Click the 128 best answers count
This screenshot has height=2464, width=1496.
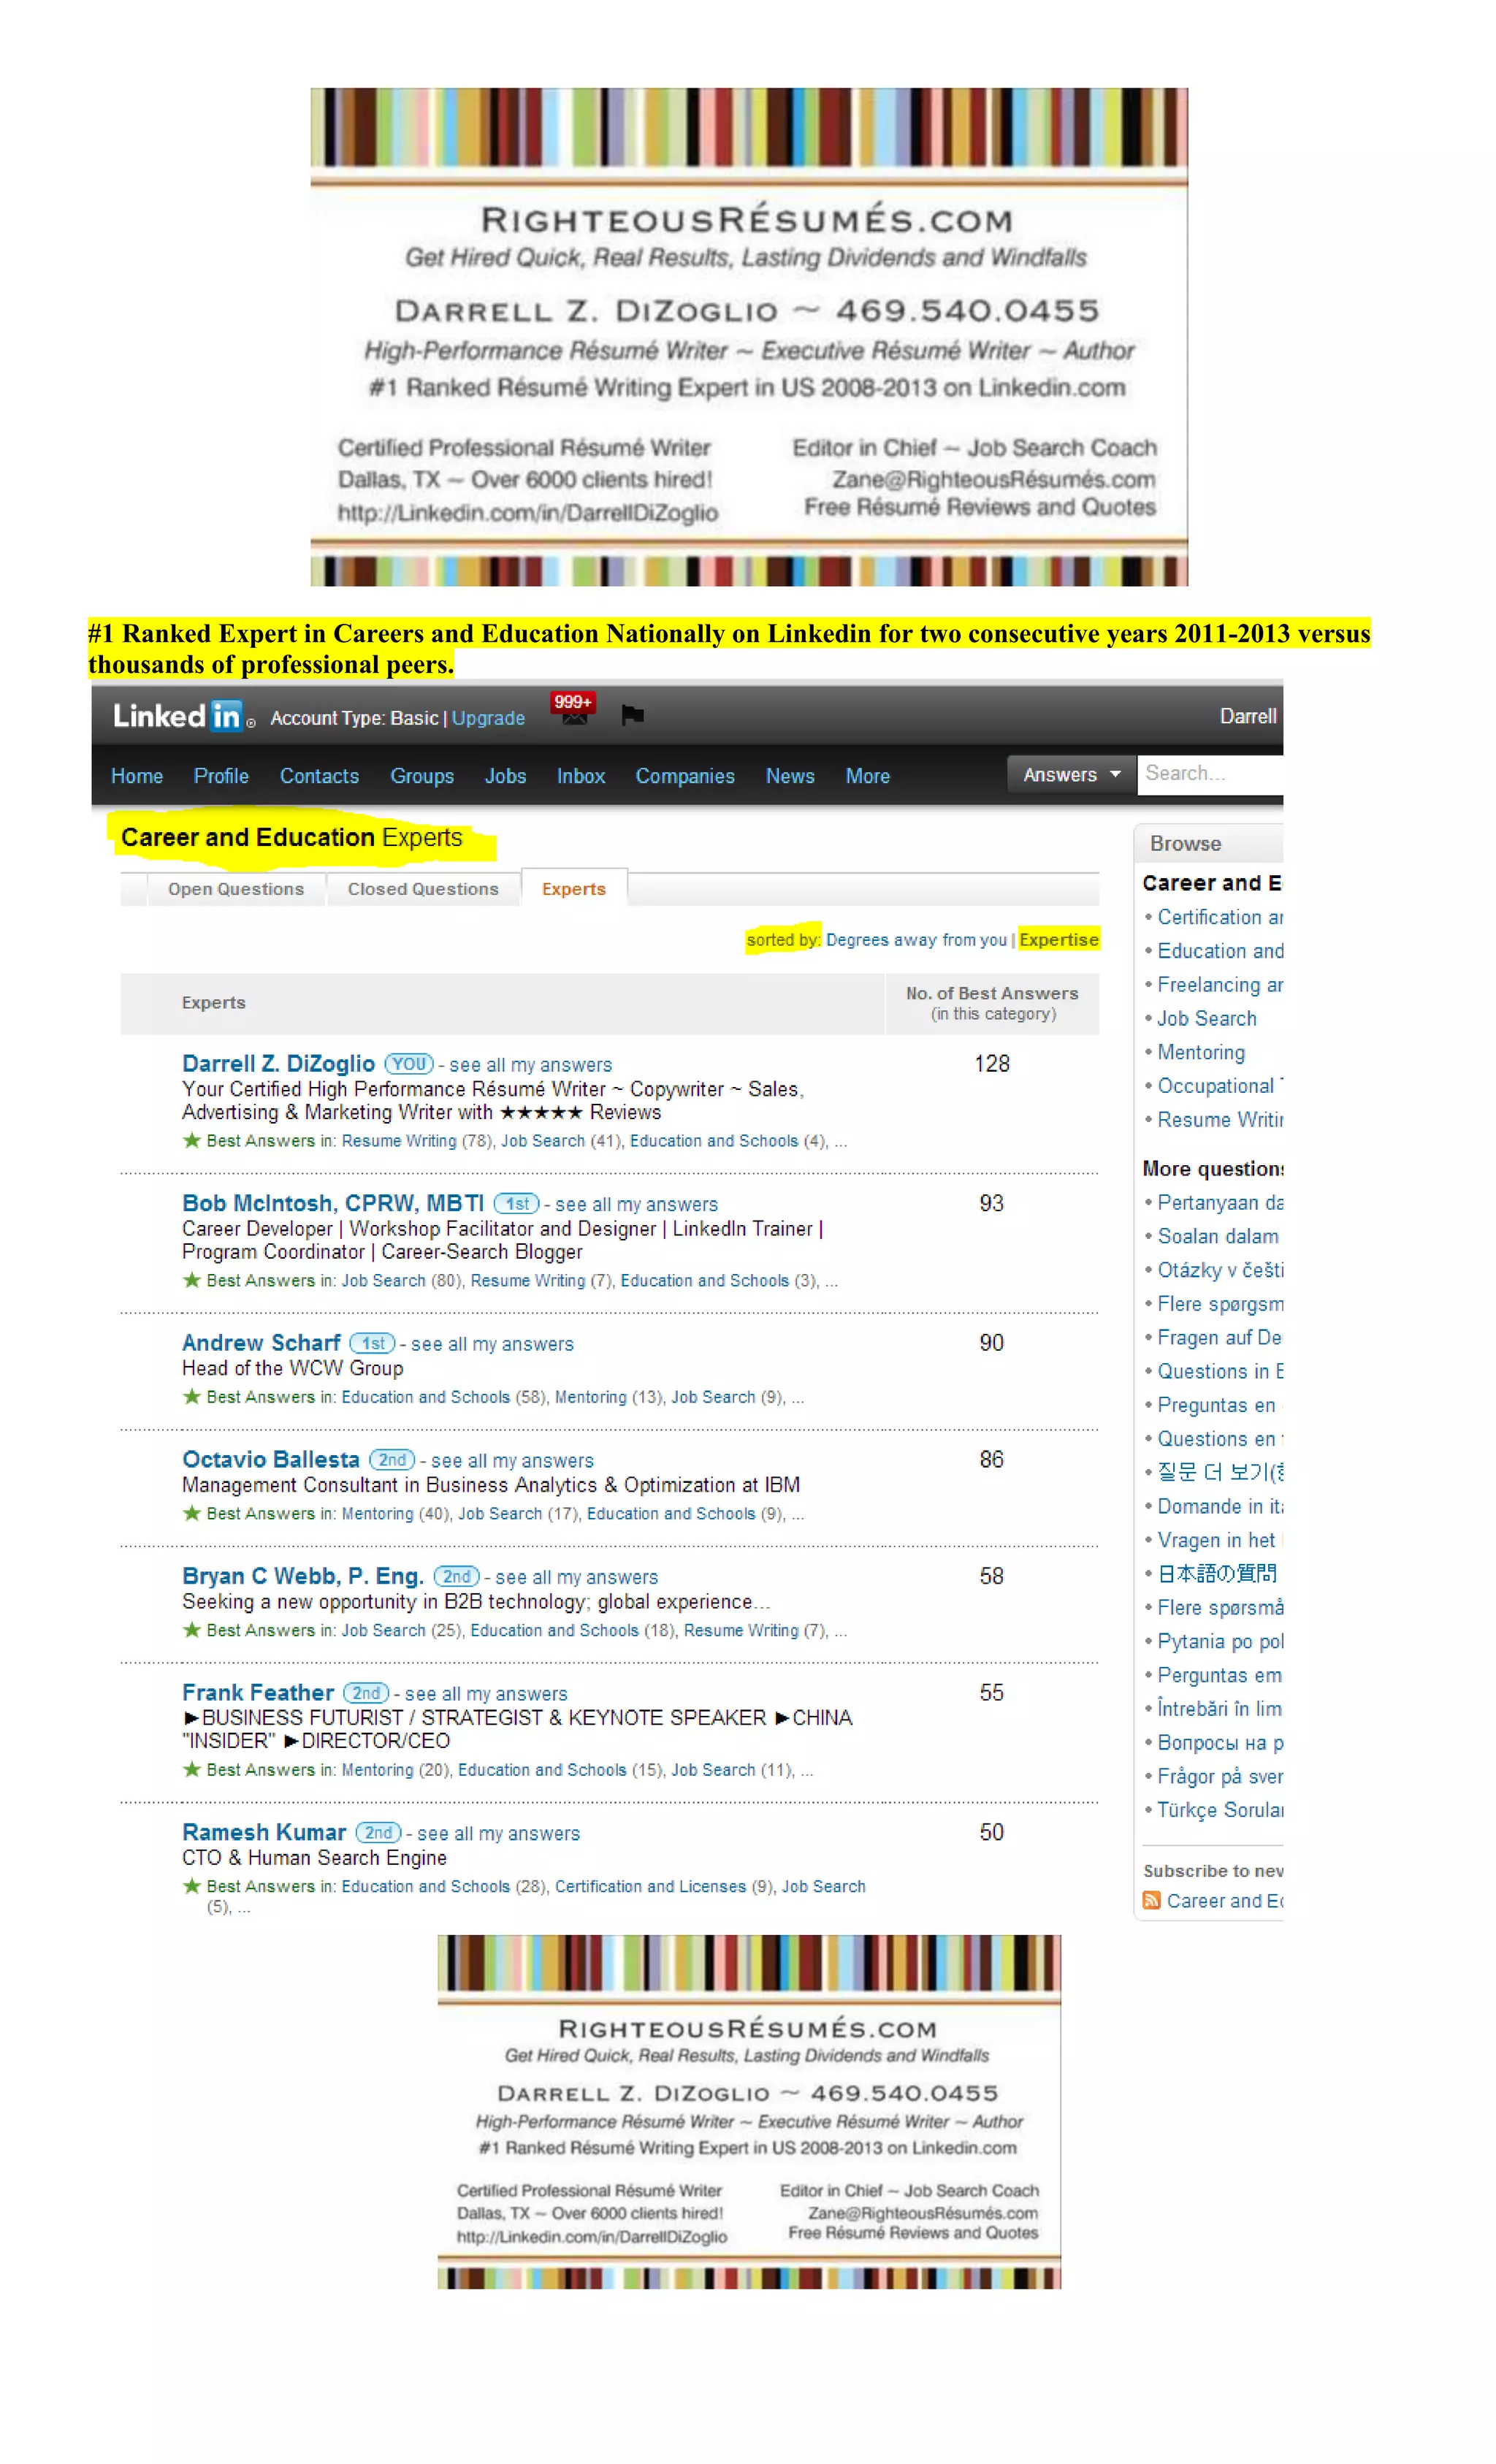click(x=992, y=1064)
